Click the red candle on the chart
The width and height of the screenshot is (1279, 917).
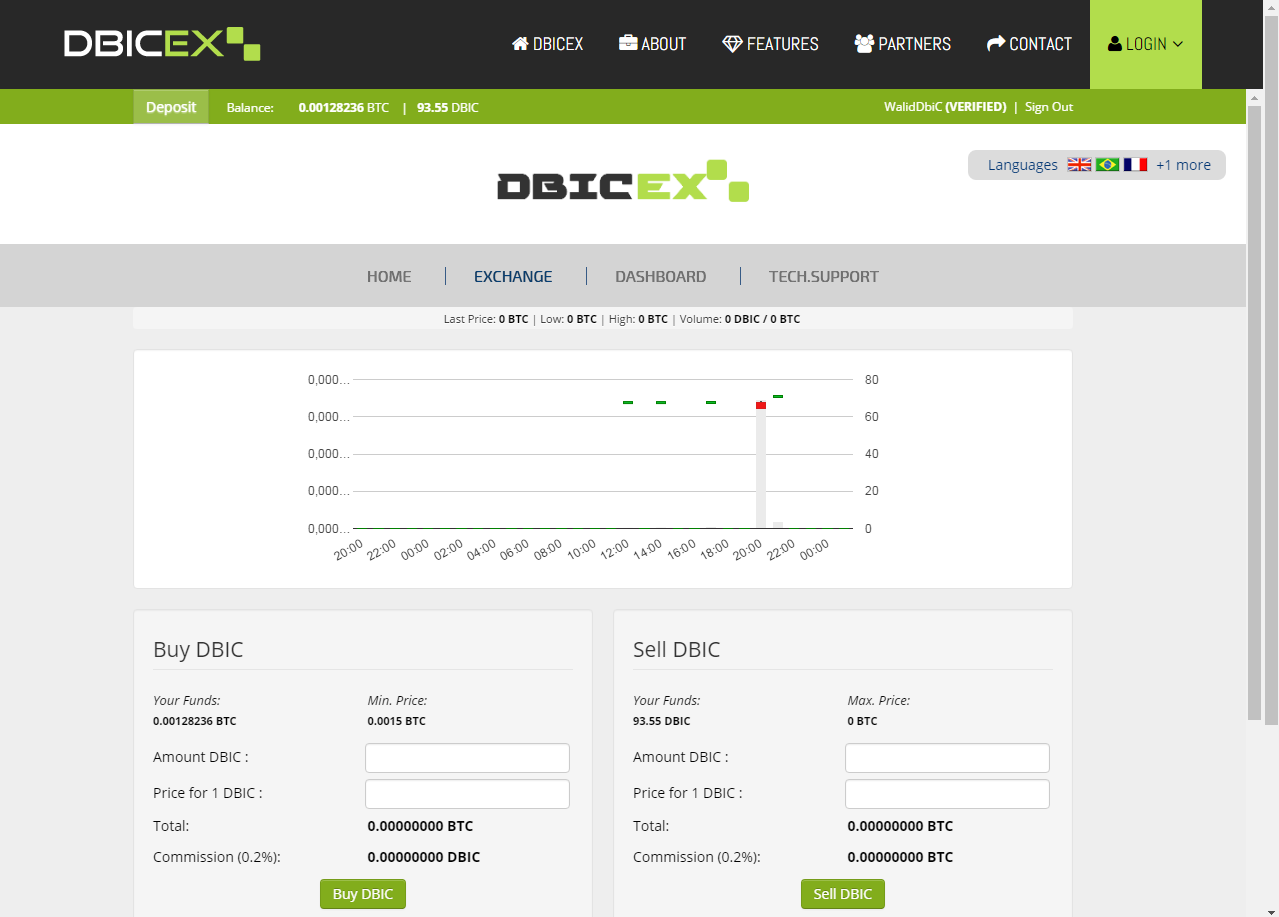(761, 405)
